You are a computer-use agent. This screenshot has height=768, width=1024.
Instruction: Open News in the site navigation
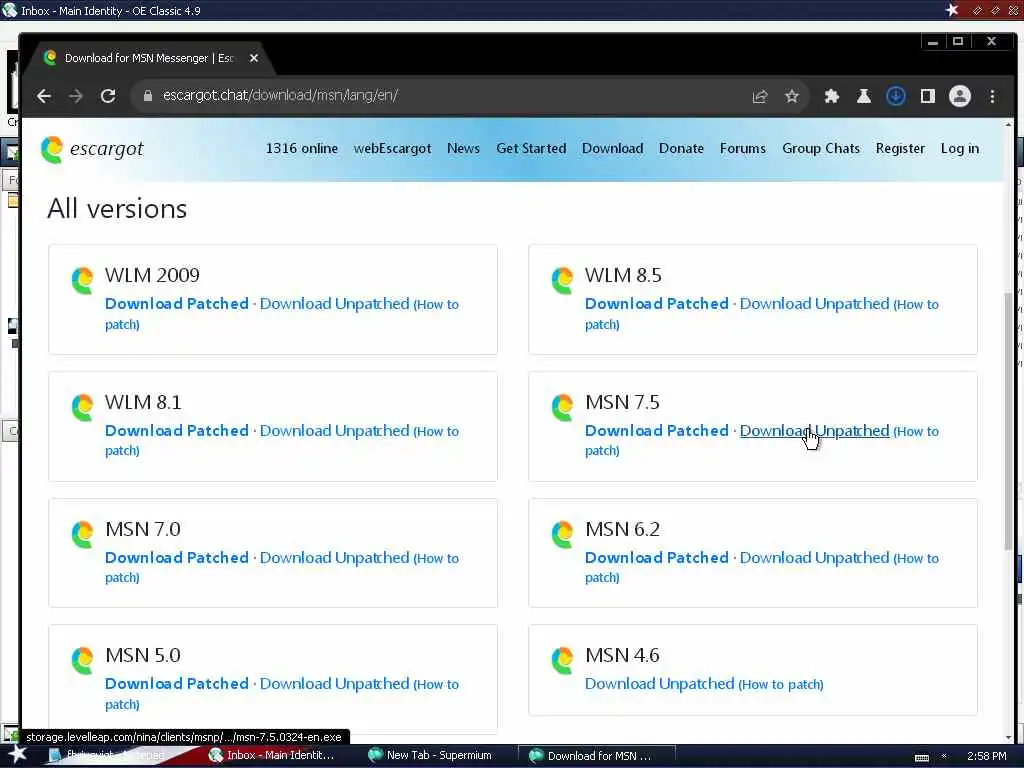(x=464, y=148)
